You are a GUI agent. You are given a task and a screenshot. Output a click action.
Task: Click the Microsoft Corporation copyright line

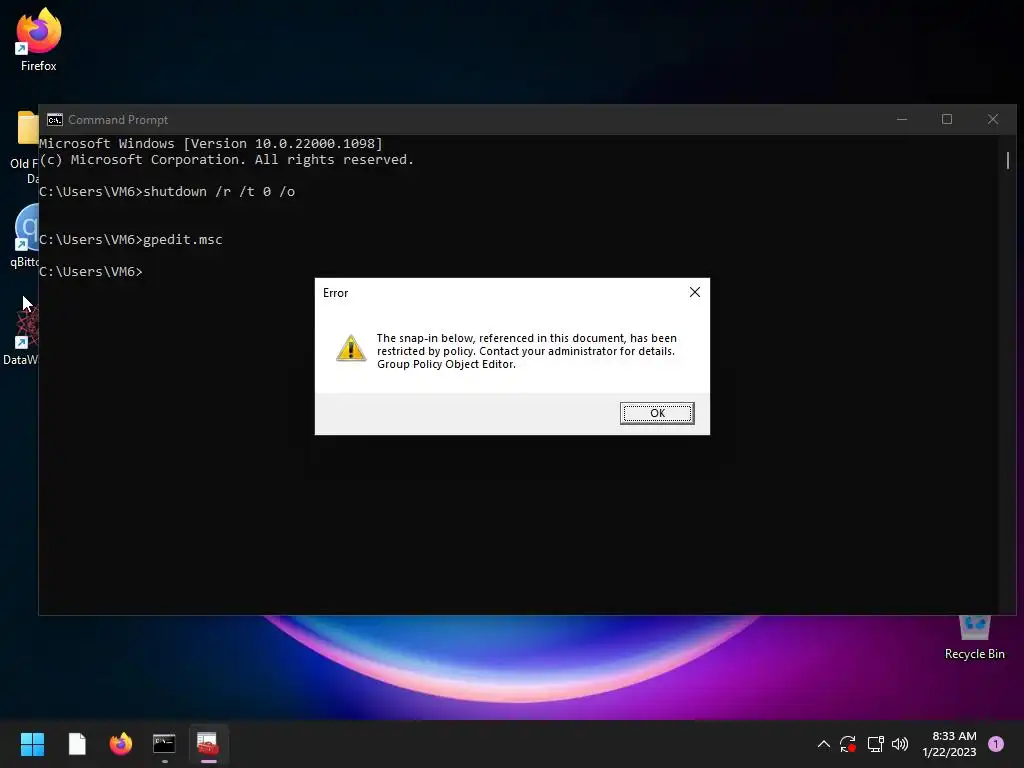(x=227, y=160)
